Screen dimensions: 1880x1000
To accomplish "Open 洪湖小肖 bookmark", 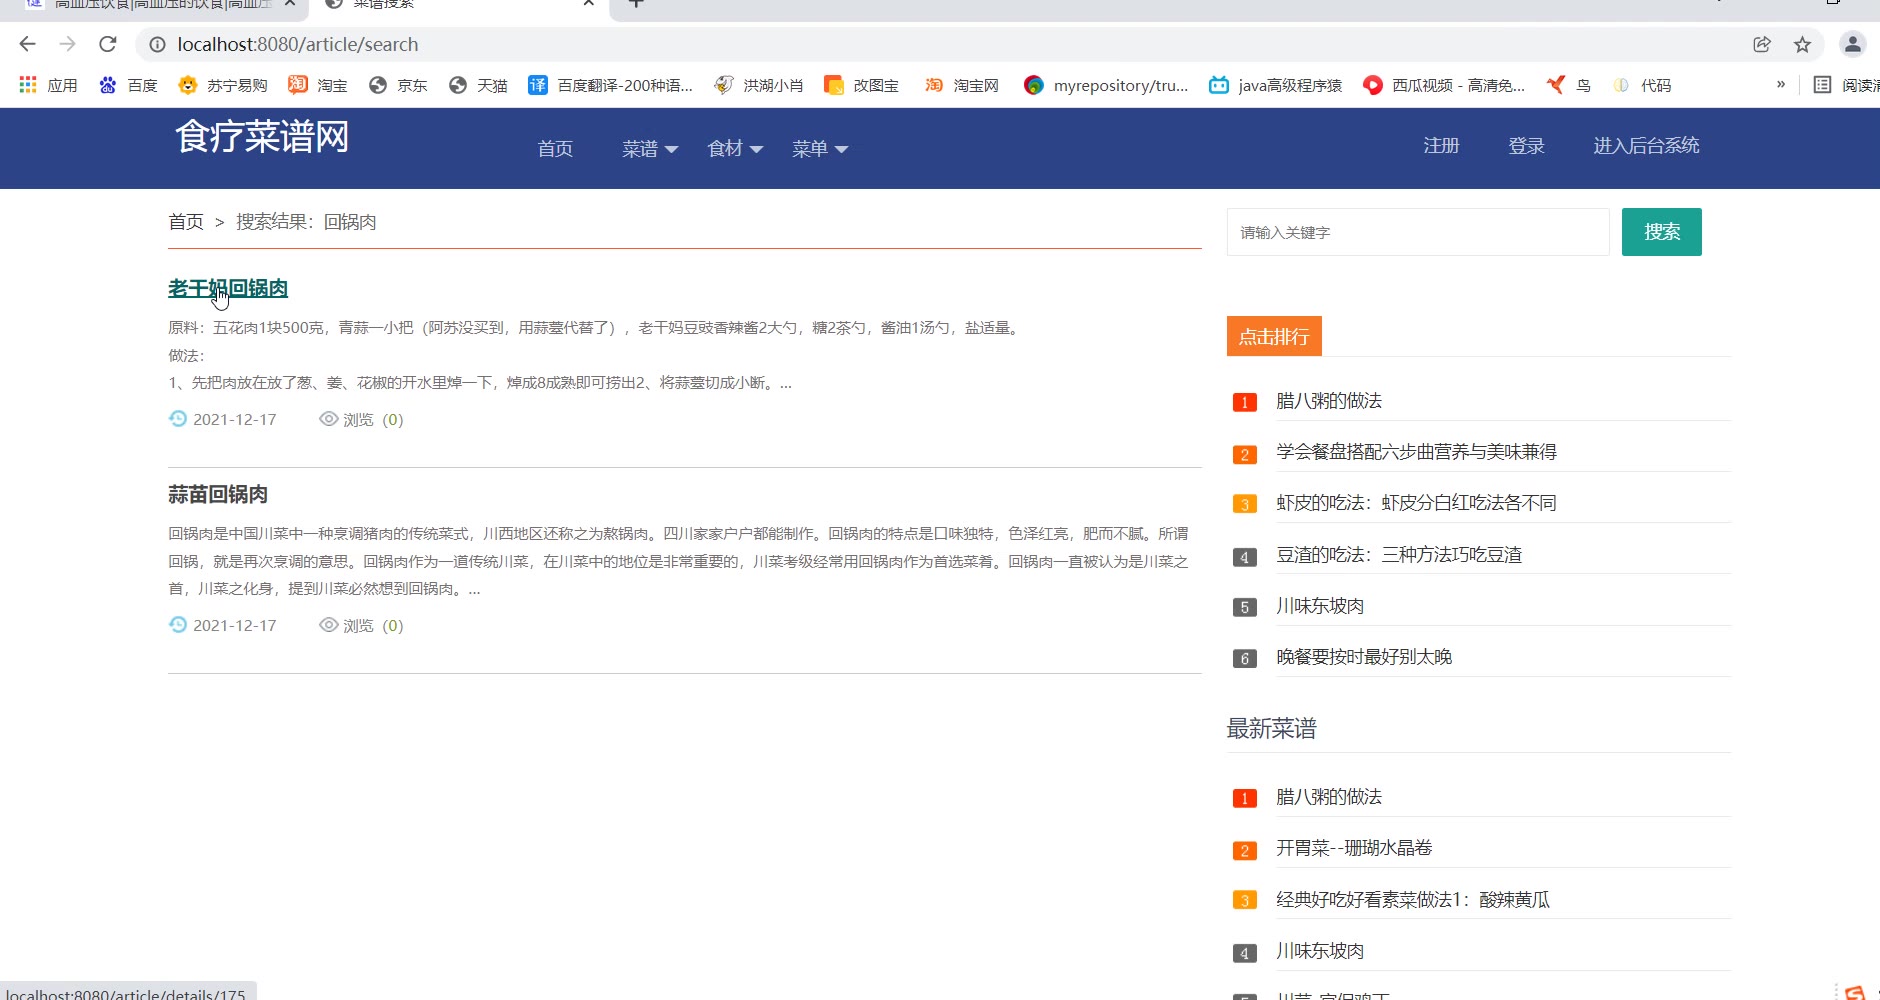I will (x=759, y=85).
